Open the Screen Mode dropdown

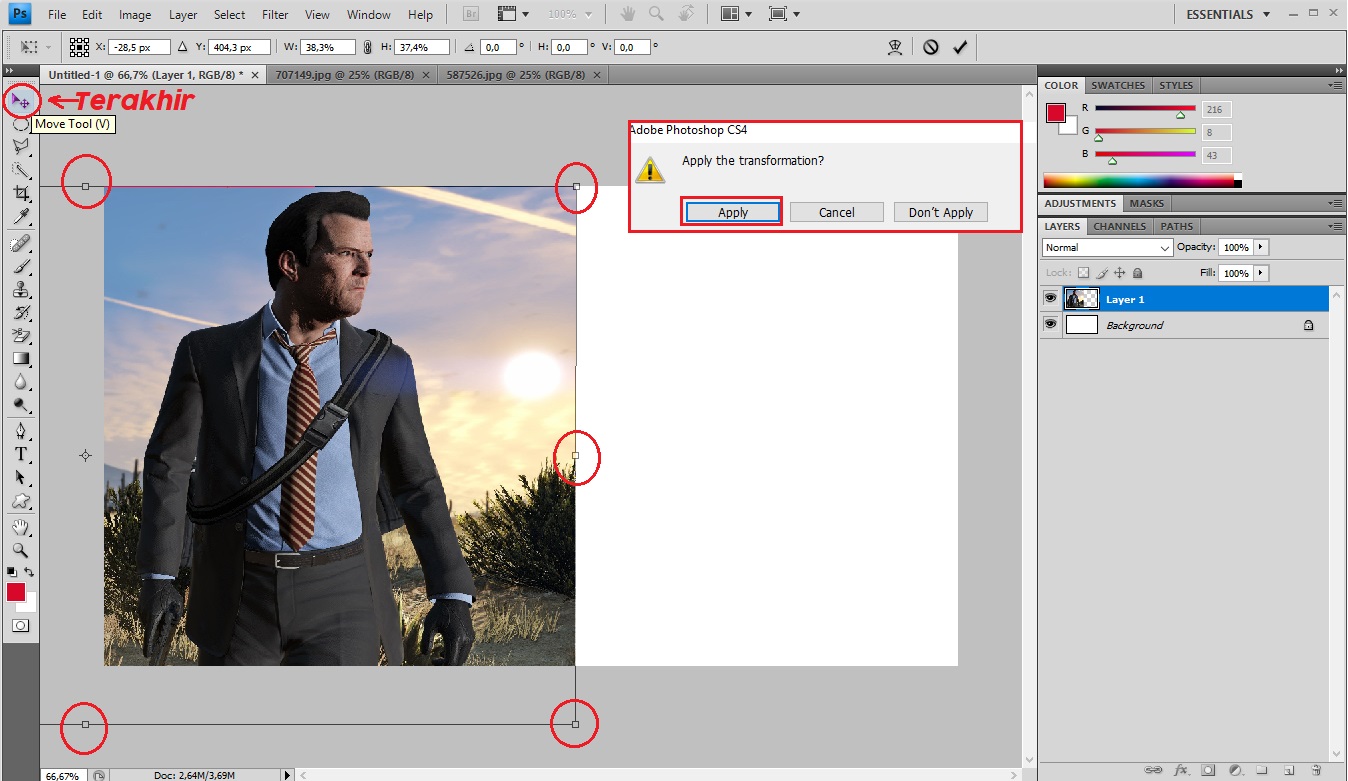784,15
